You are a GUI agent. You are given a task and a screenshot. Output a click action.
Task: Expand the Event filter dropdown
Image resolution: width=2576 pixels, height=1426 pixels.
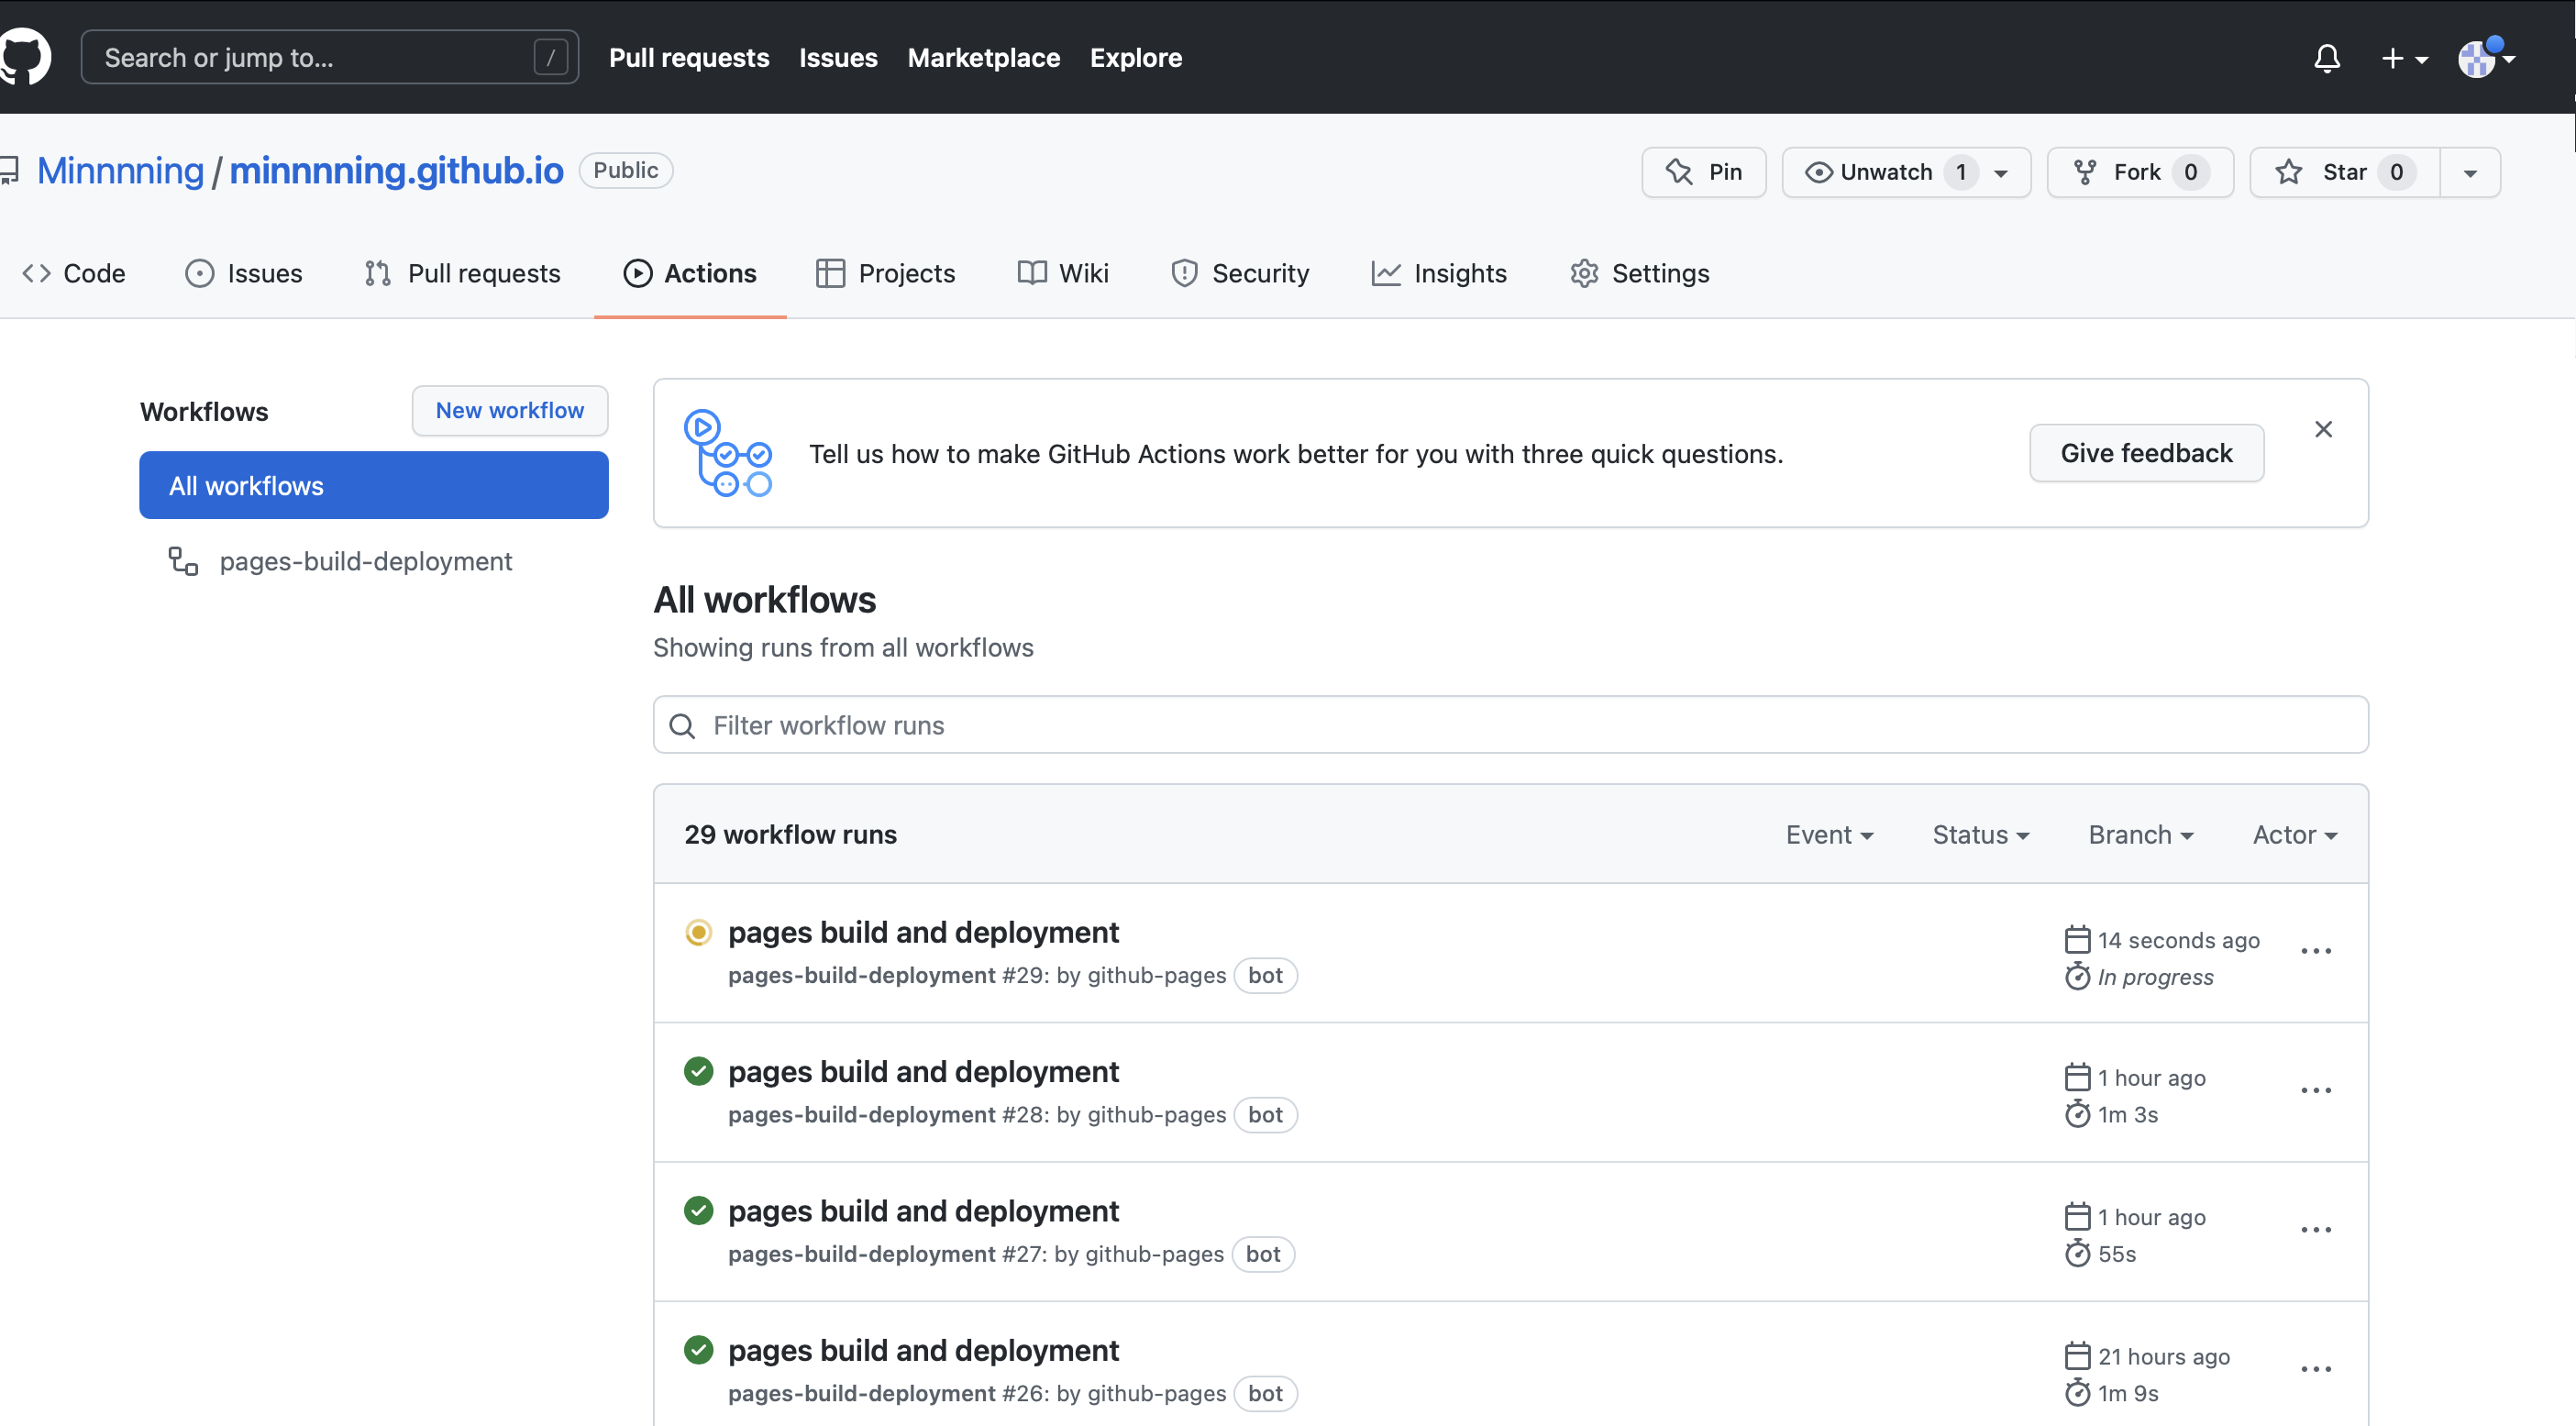1828,834
